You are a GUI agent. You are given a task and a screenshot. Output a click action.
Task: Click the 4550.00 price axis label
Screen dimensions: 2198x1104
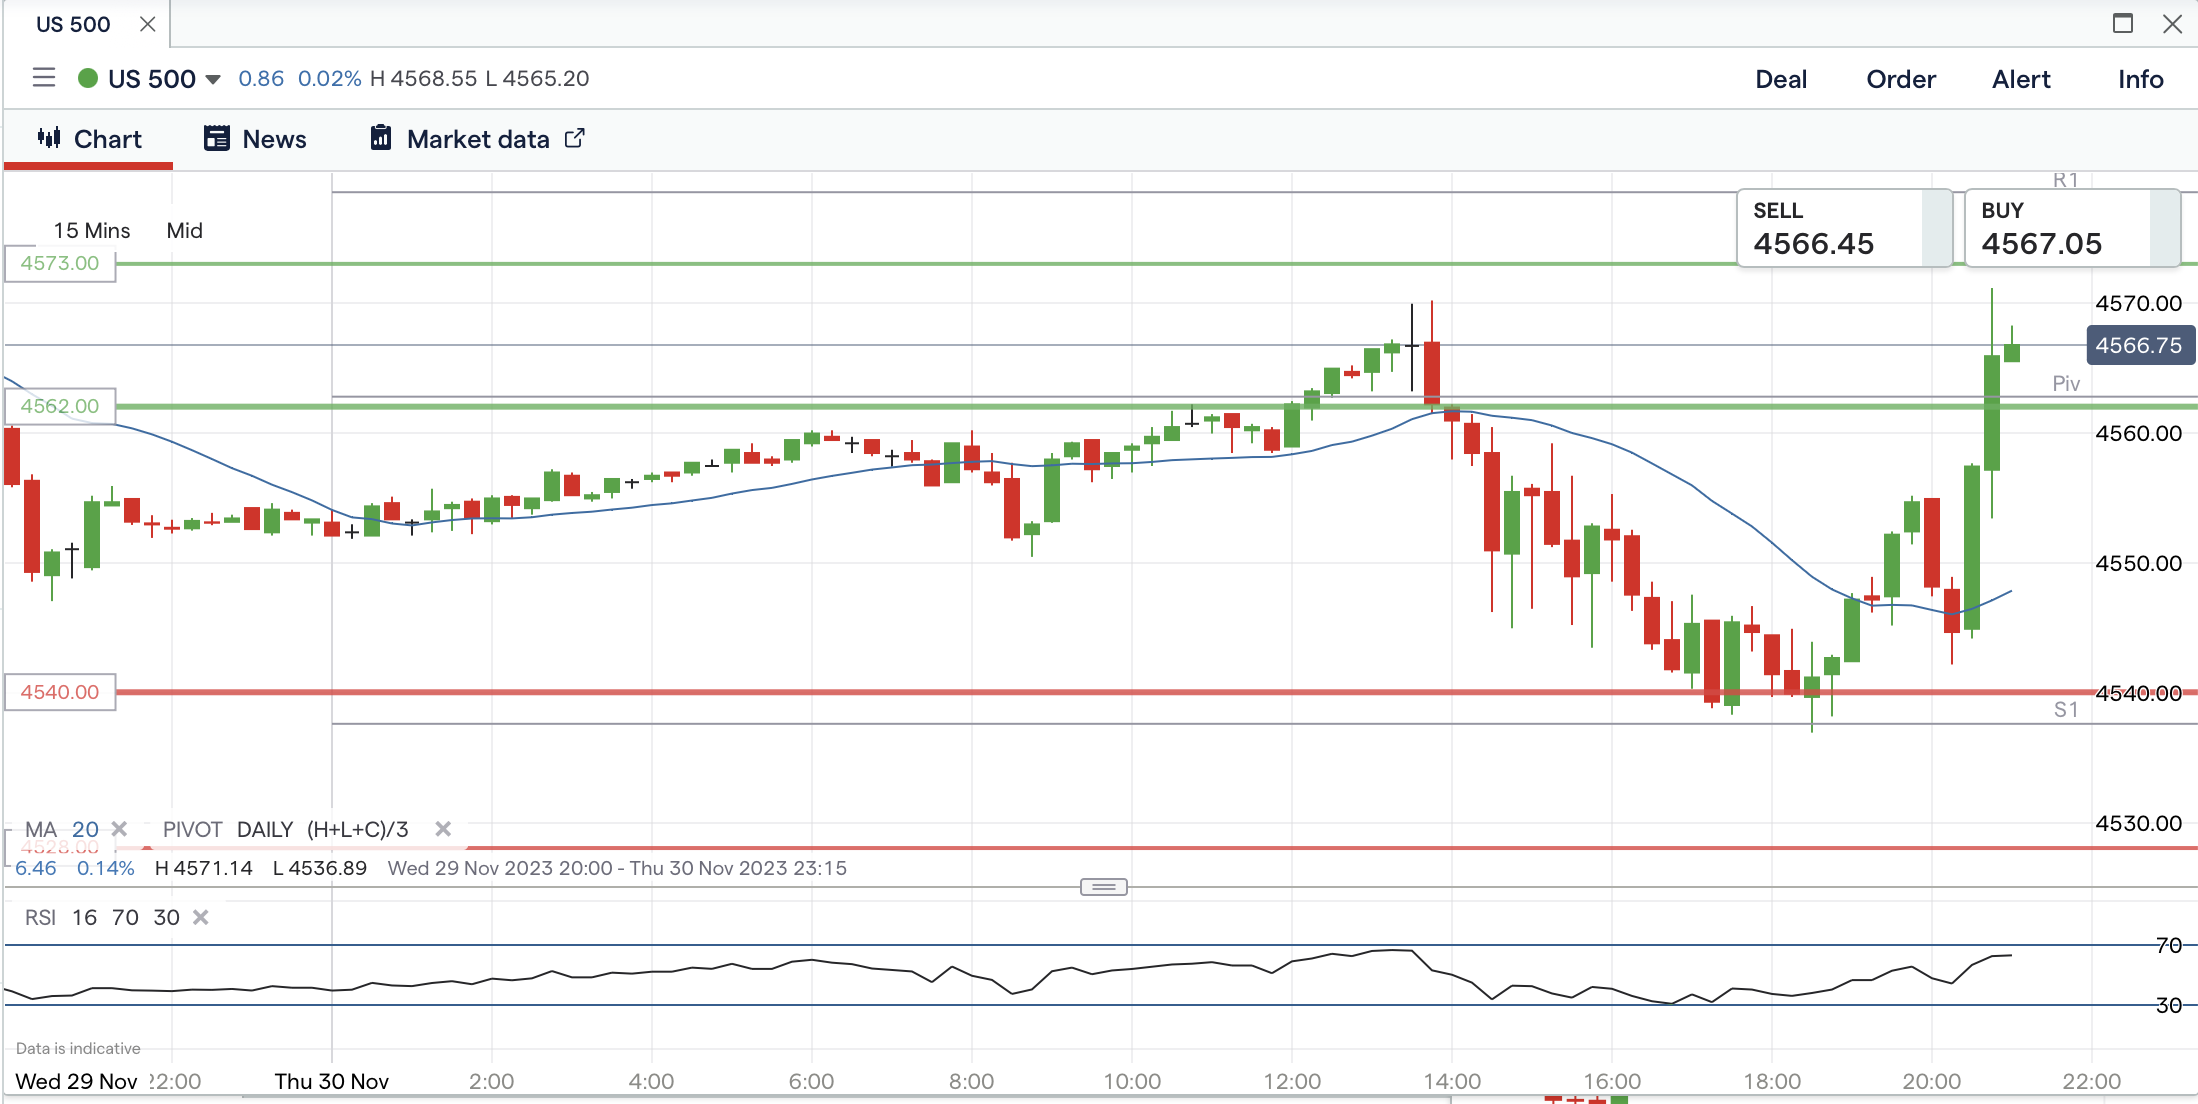[x=2139, y=564]
